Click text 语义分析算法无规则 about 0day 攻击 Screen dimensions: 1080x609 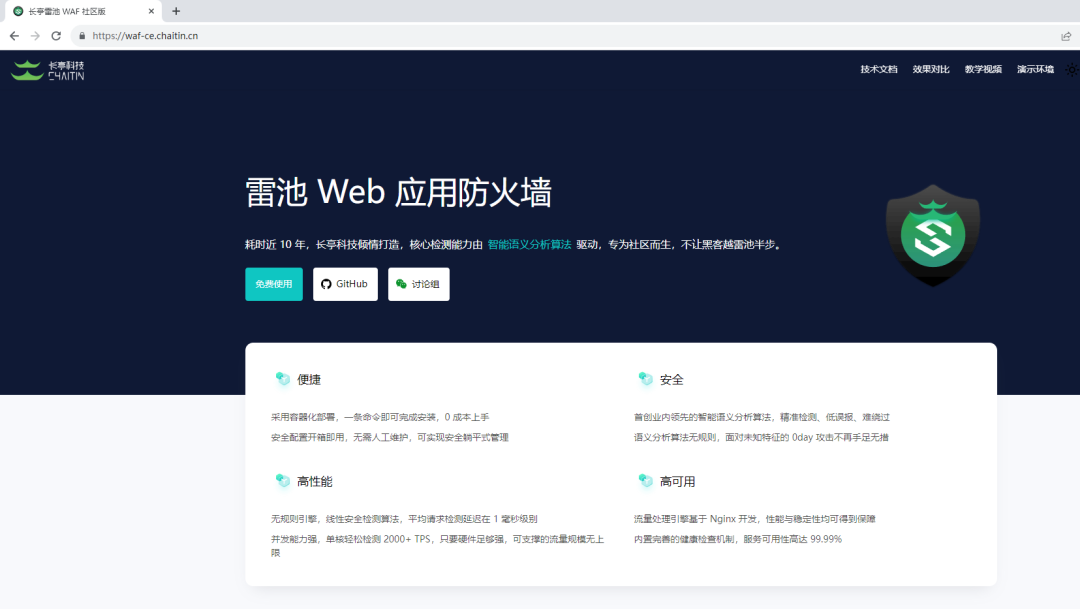coord(761,437)
